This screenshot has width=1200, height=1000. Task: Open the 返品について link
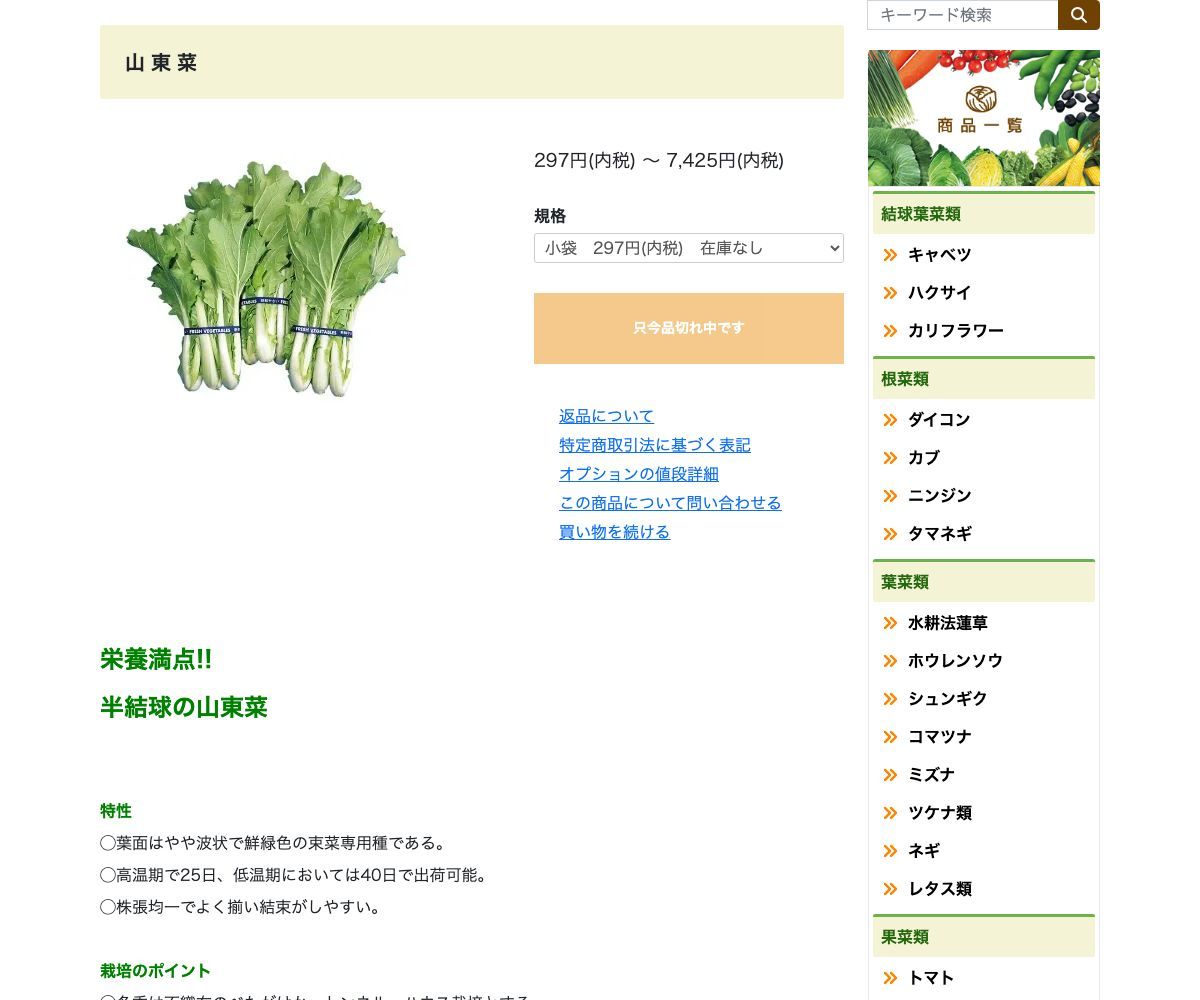point(606,416)
